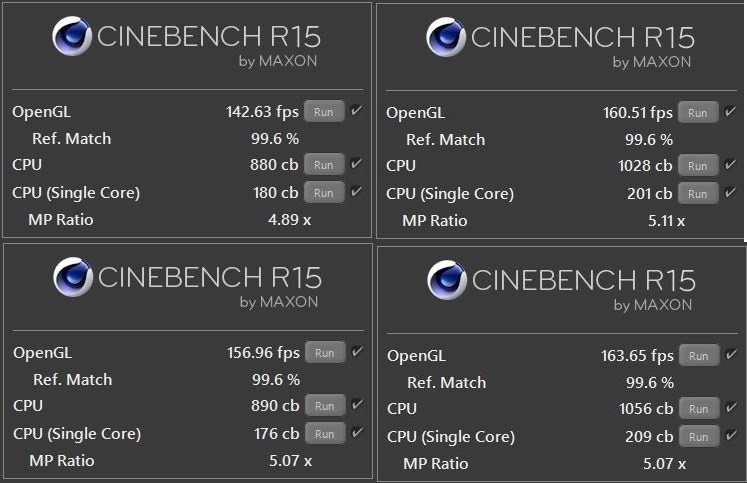
Task: Run the OpenGL test showing 142.63 fps
Action: [x=324, y=112]
